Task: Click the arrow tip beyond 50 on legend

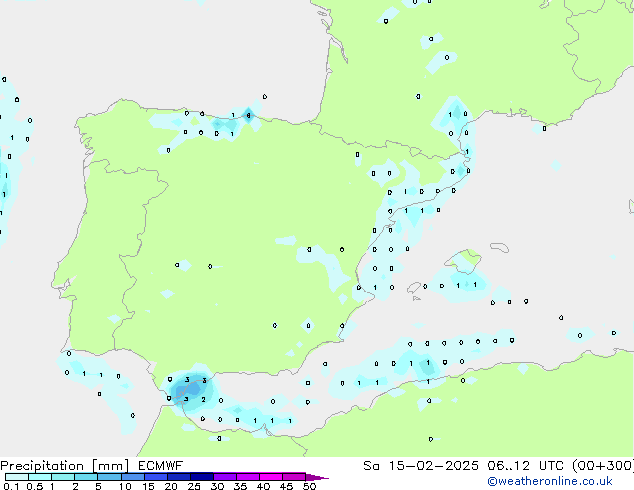Action: 317,477
